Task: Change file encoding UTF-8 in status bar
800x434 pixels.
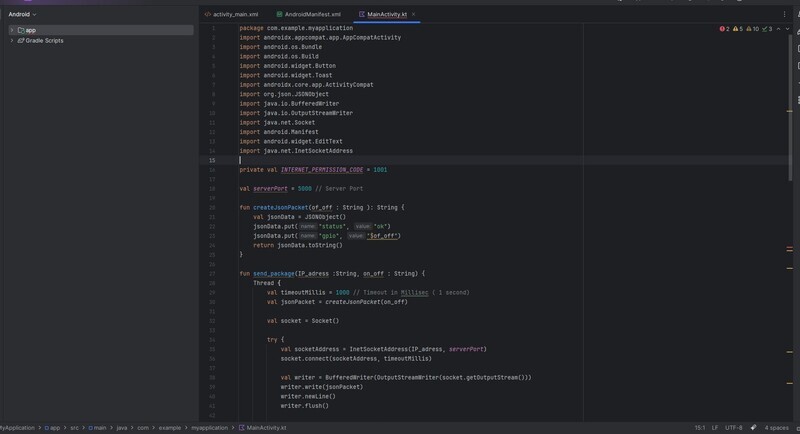Action: [x=734, y=428]
